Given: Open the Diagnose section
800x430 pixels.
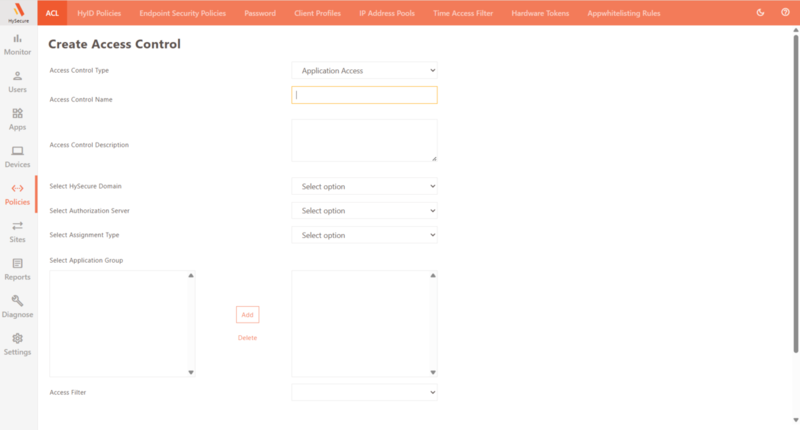Looking at the screenshot, I should point(17,307).
